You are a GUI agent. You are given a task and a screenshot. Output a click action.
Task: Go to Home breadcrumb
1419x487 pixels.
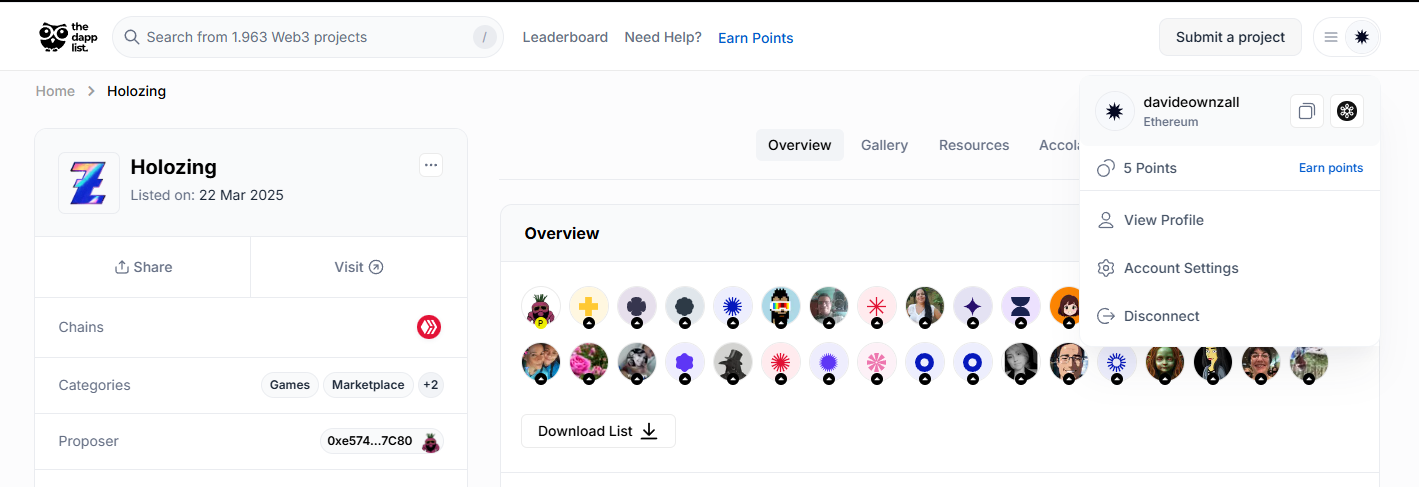coord(55,91)
